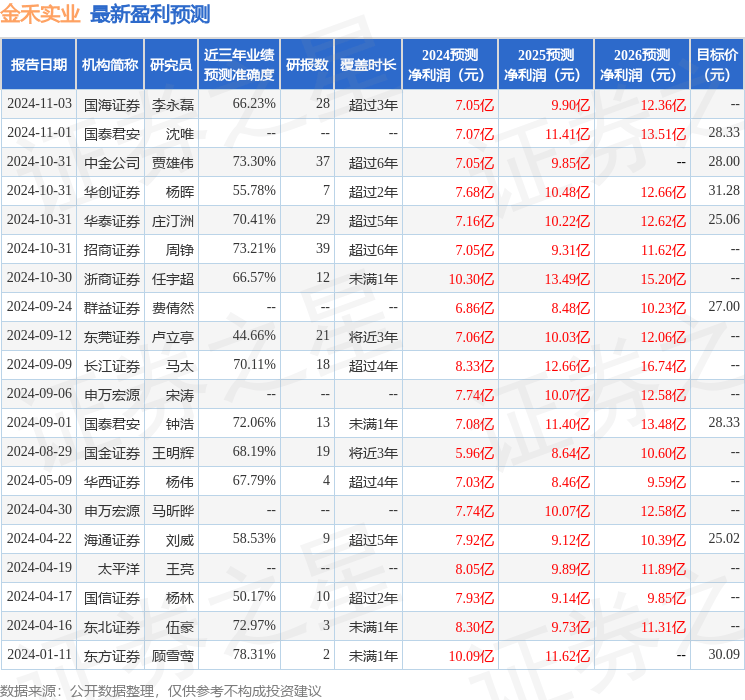The width and height of the screenshot is (745, 700).
Task: Select the 华创证券 institution cell
Action: click(112, 192)
